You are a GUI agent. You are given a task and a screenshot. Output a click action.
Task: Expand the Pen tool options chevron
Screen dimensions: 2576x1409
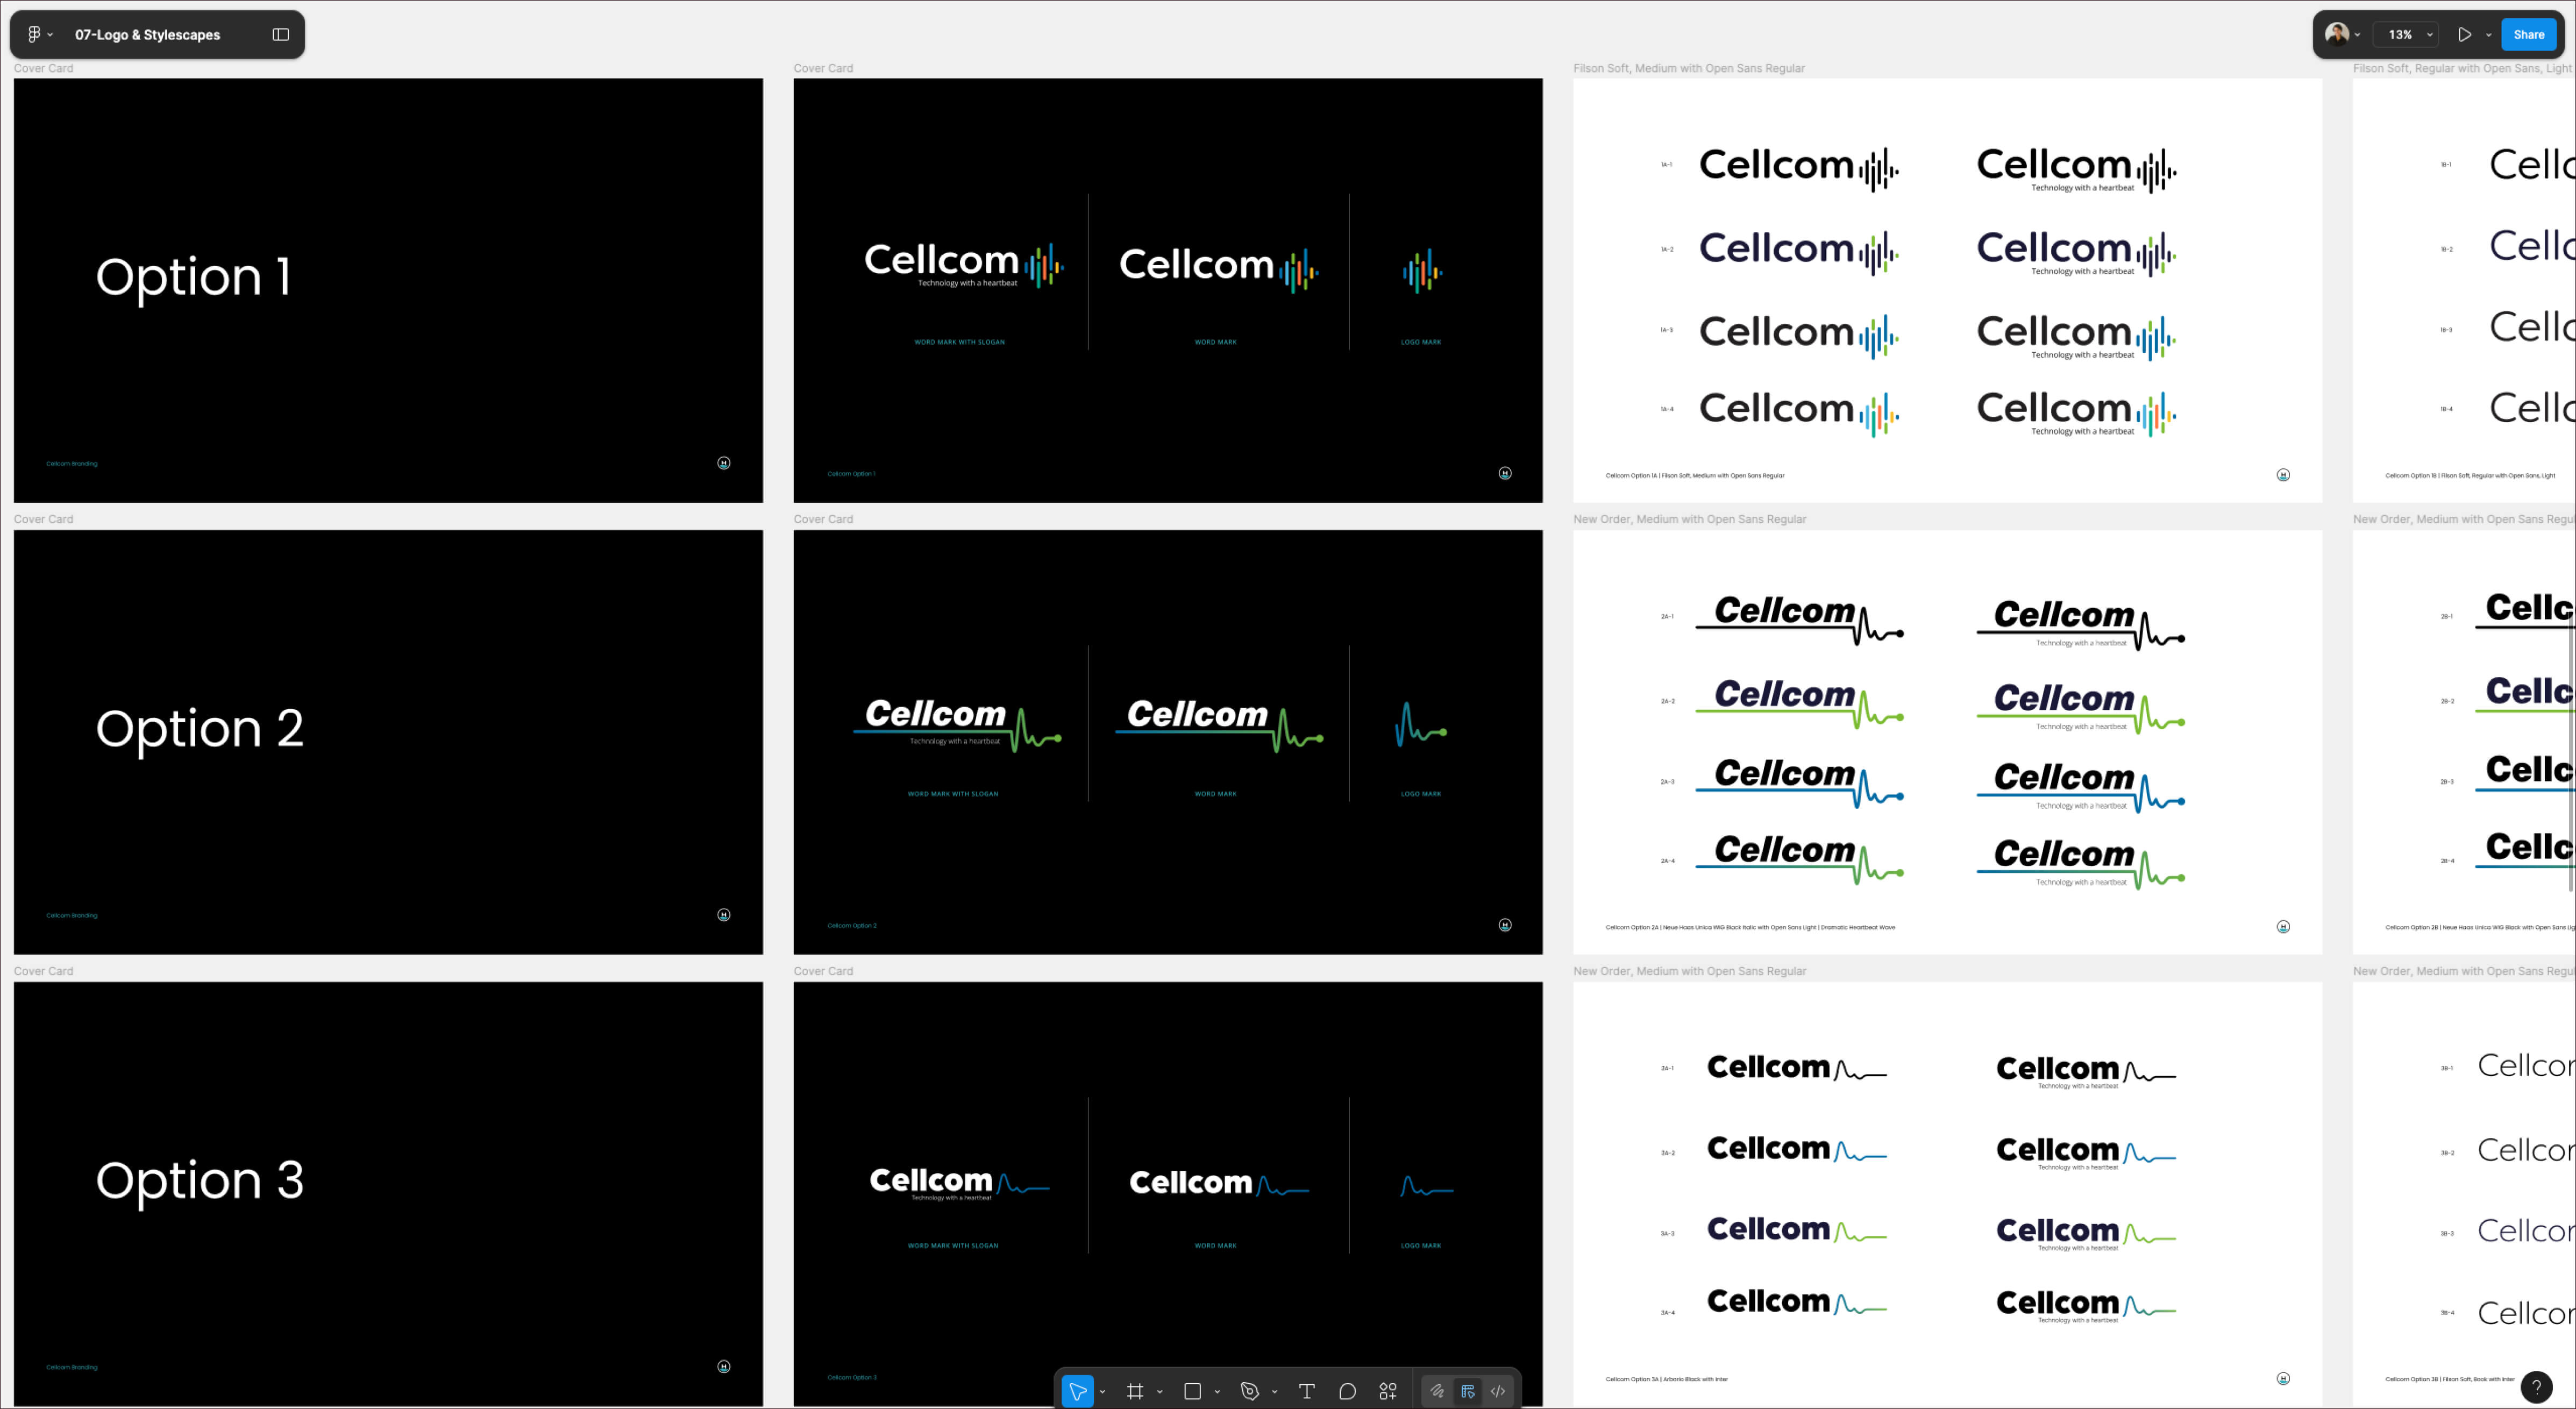tap(1274, 1391)
